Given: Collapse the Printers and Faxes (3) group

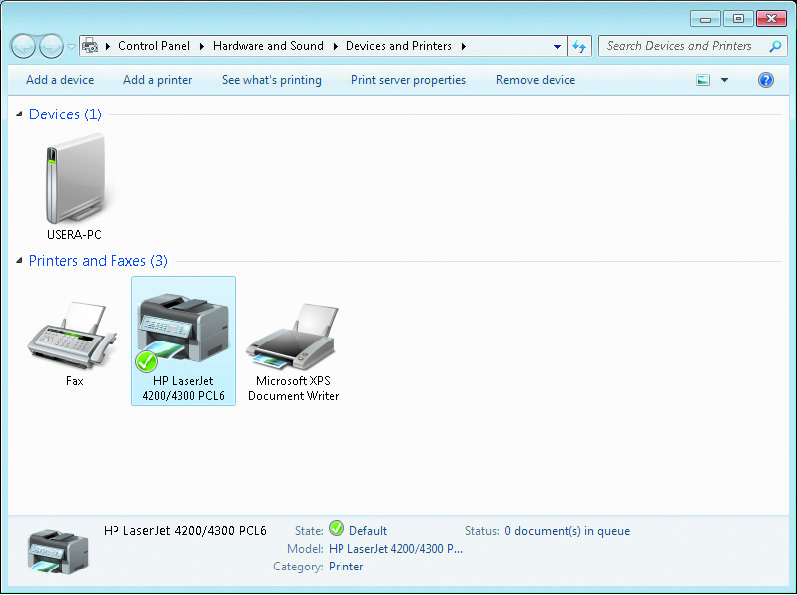Looking at the screenshot, I should (19, 261).
